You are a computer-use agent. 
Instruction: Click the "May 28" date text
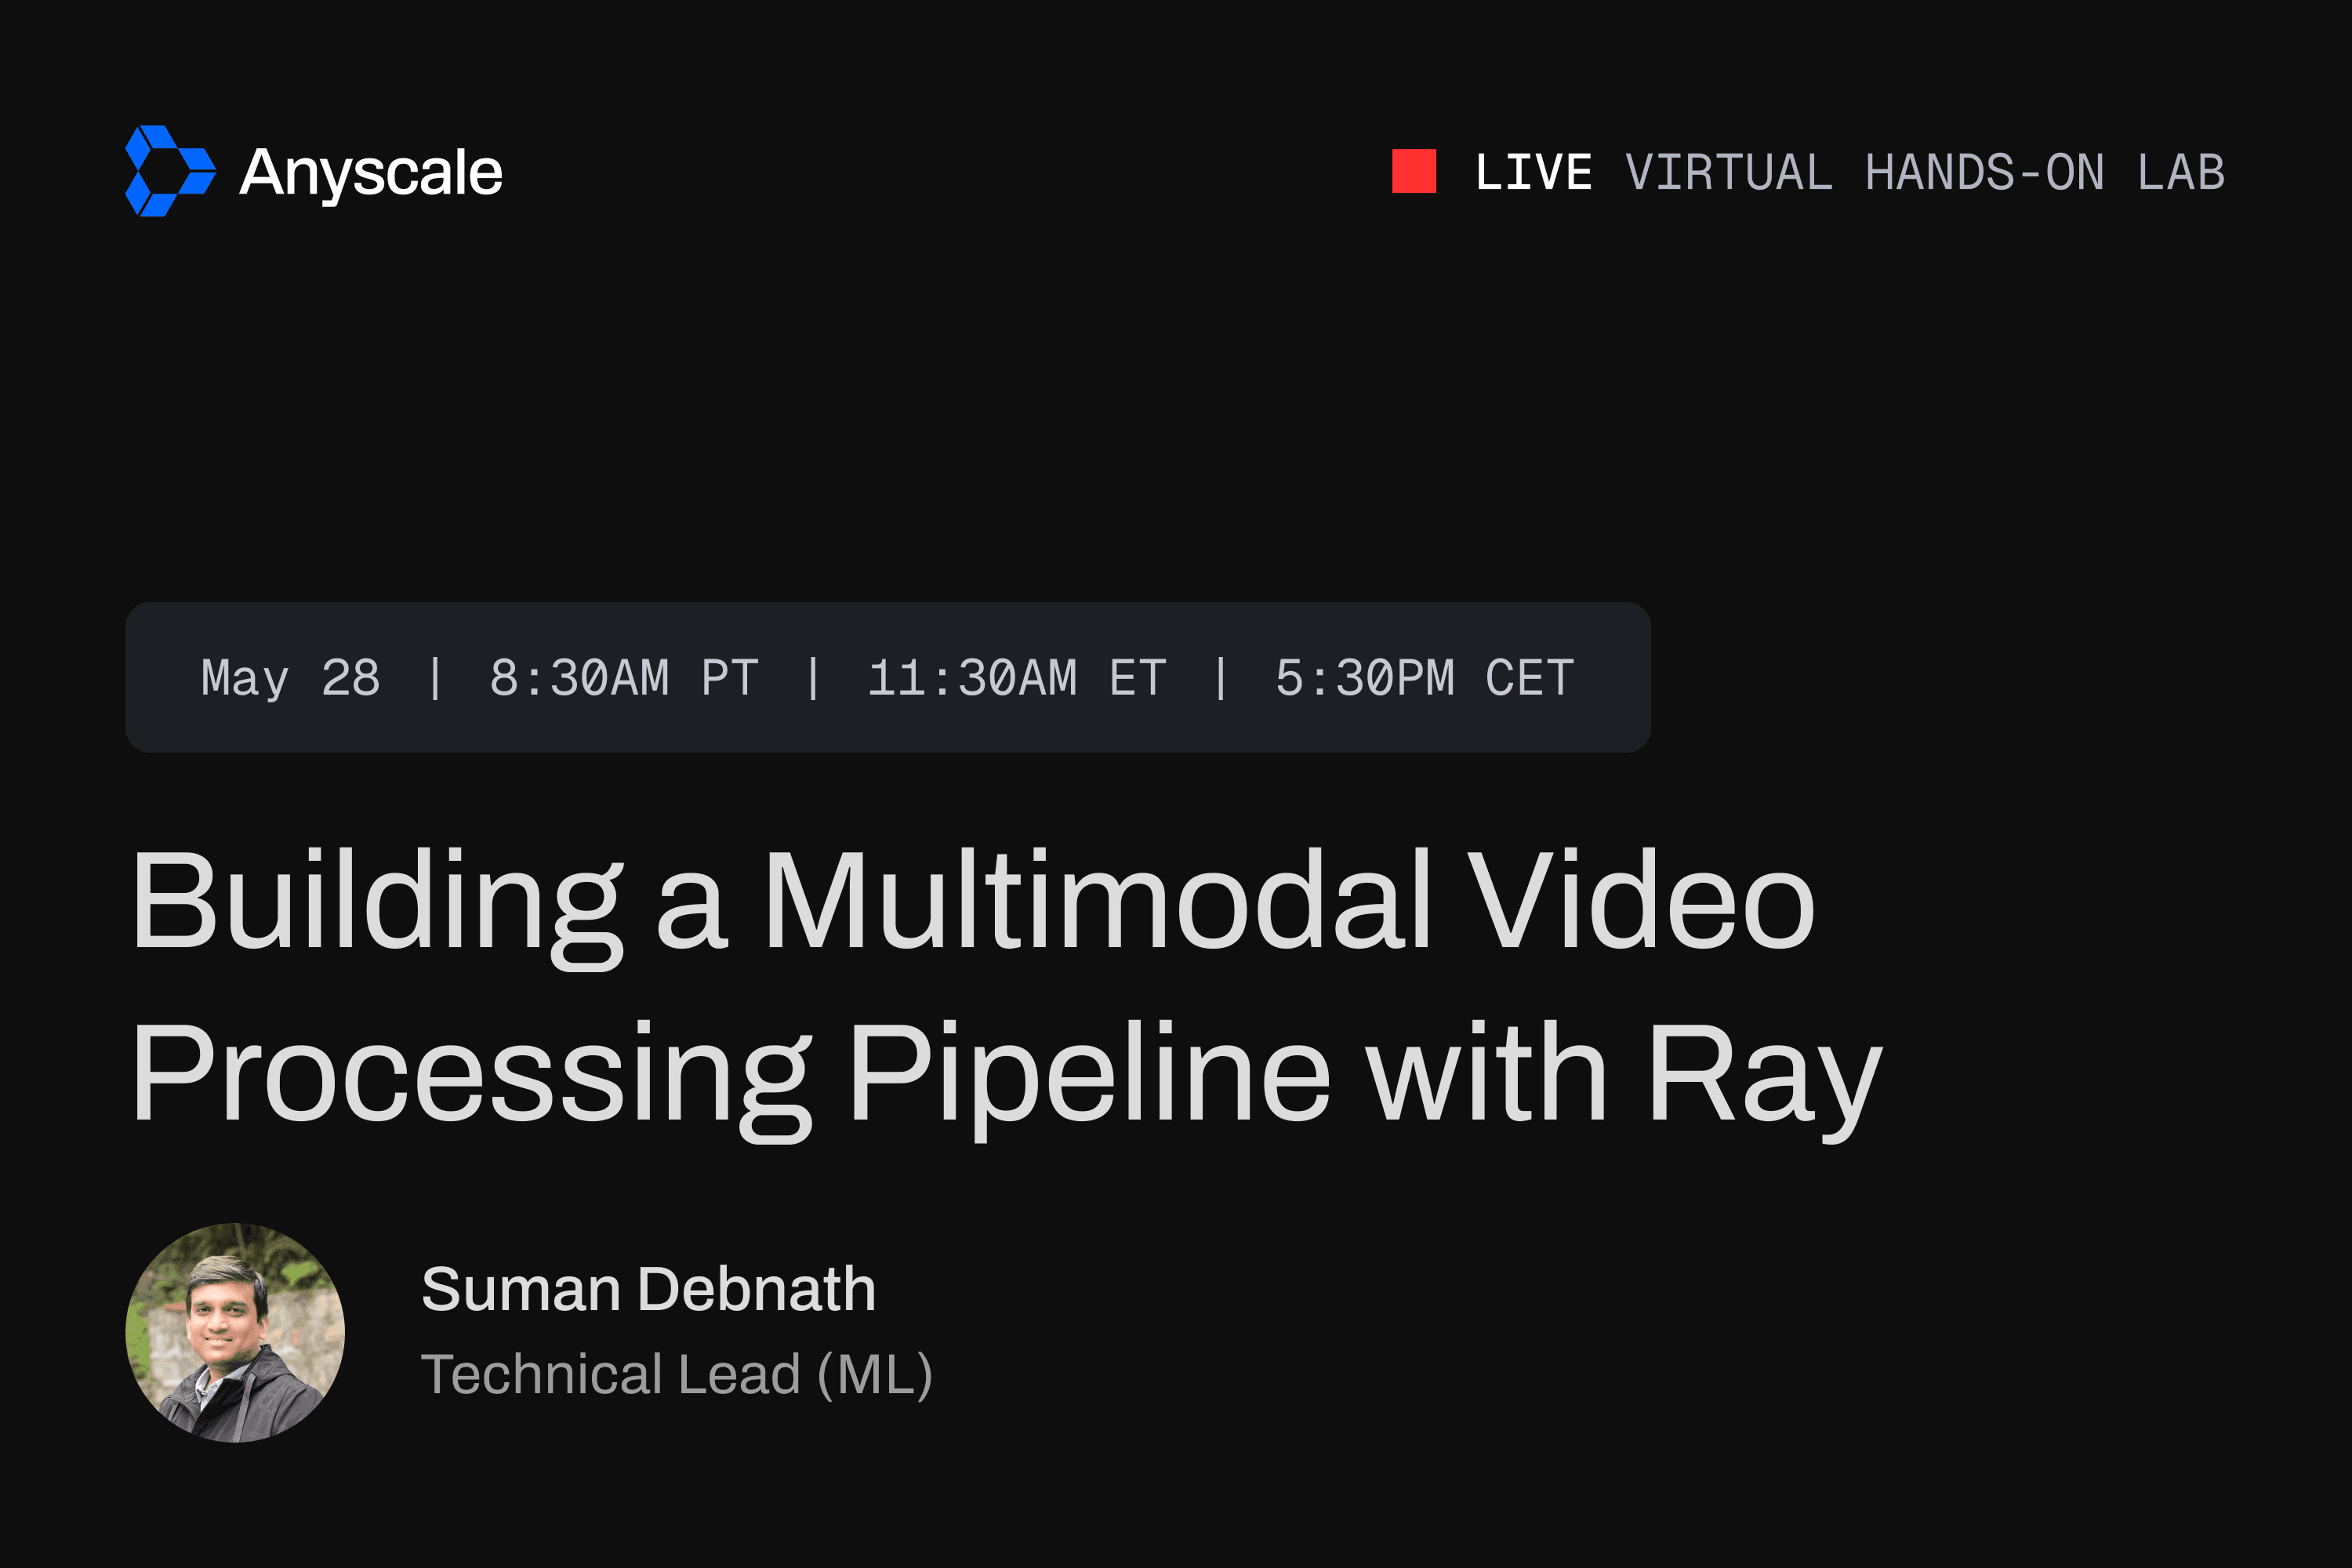pos(290,678)
